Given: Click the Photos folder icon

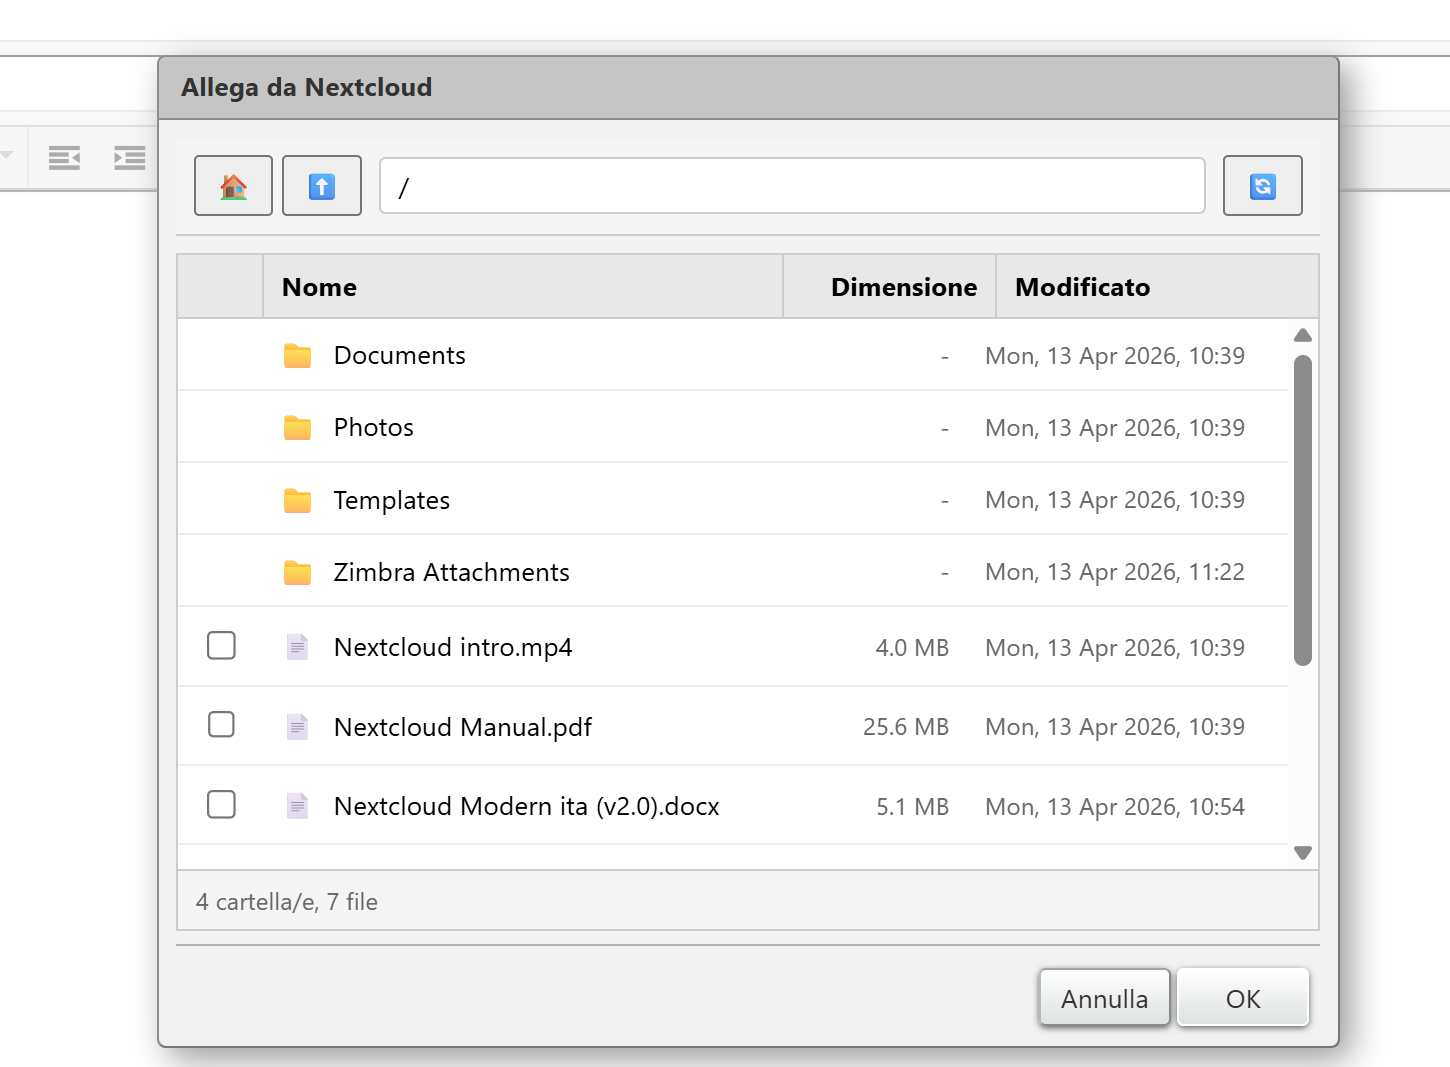Looking at the screenshot, I should [x=297, y=428].
